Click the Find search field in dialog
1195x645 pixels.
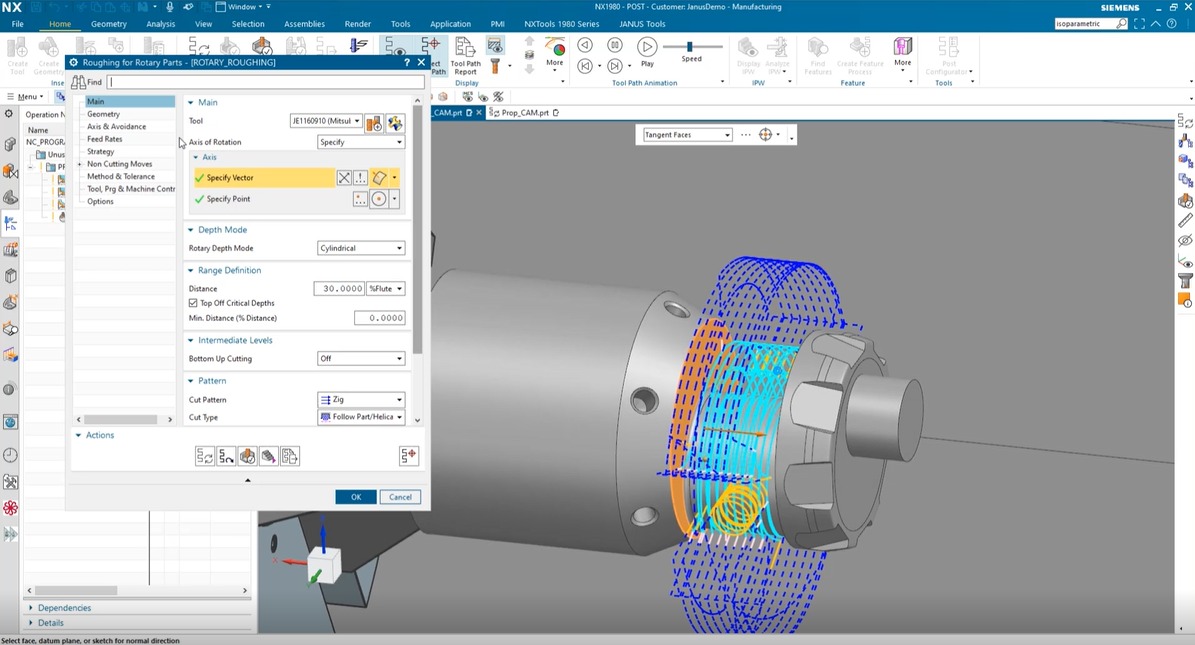click(266, 82)
